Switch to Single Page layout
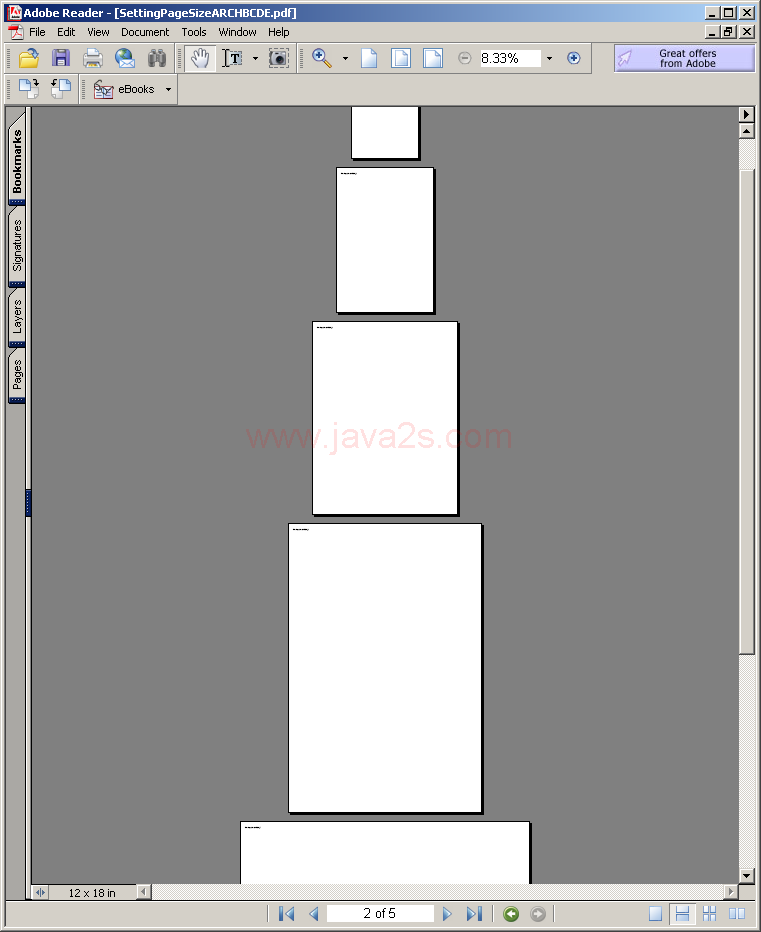This screenshot has height=932, width=761. click(x=655, y=914)
